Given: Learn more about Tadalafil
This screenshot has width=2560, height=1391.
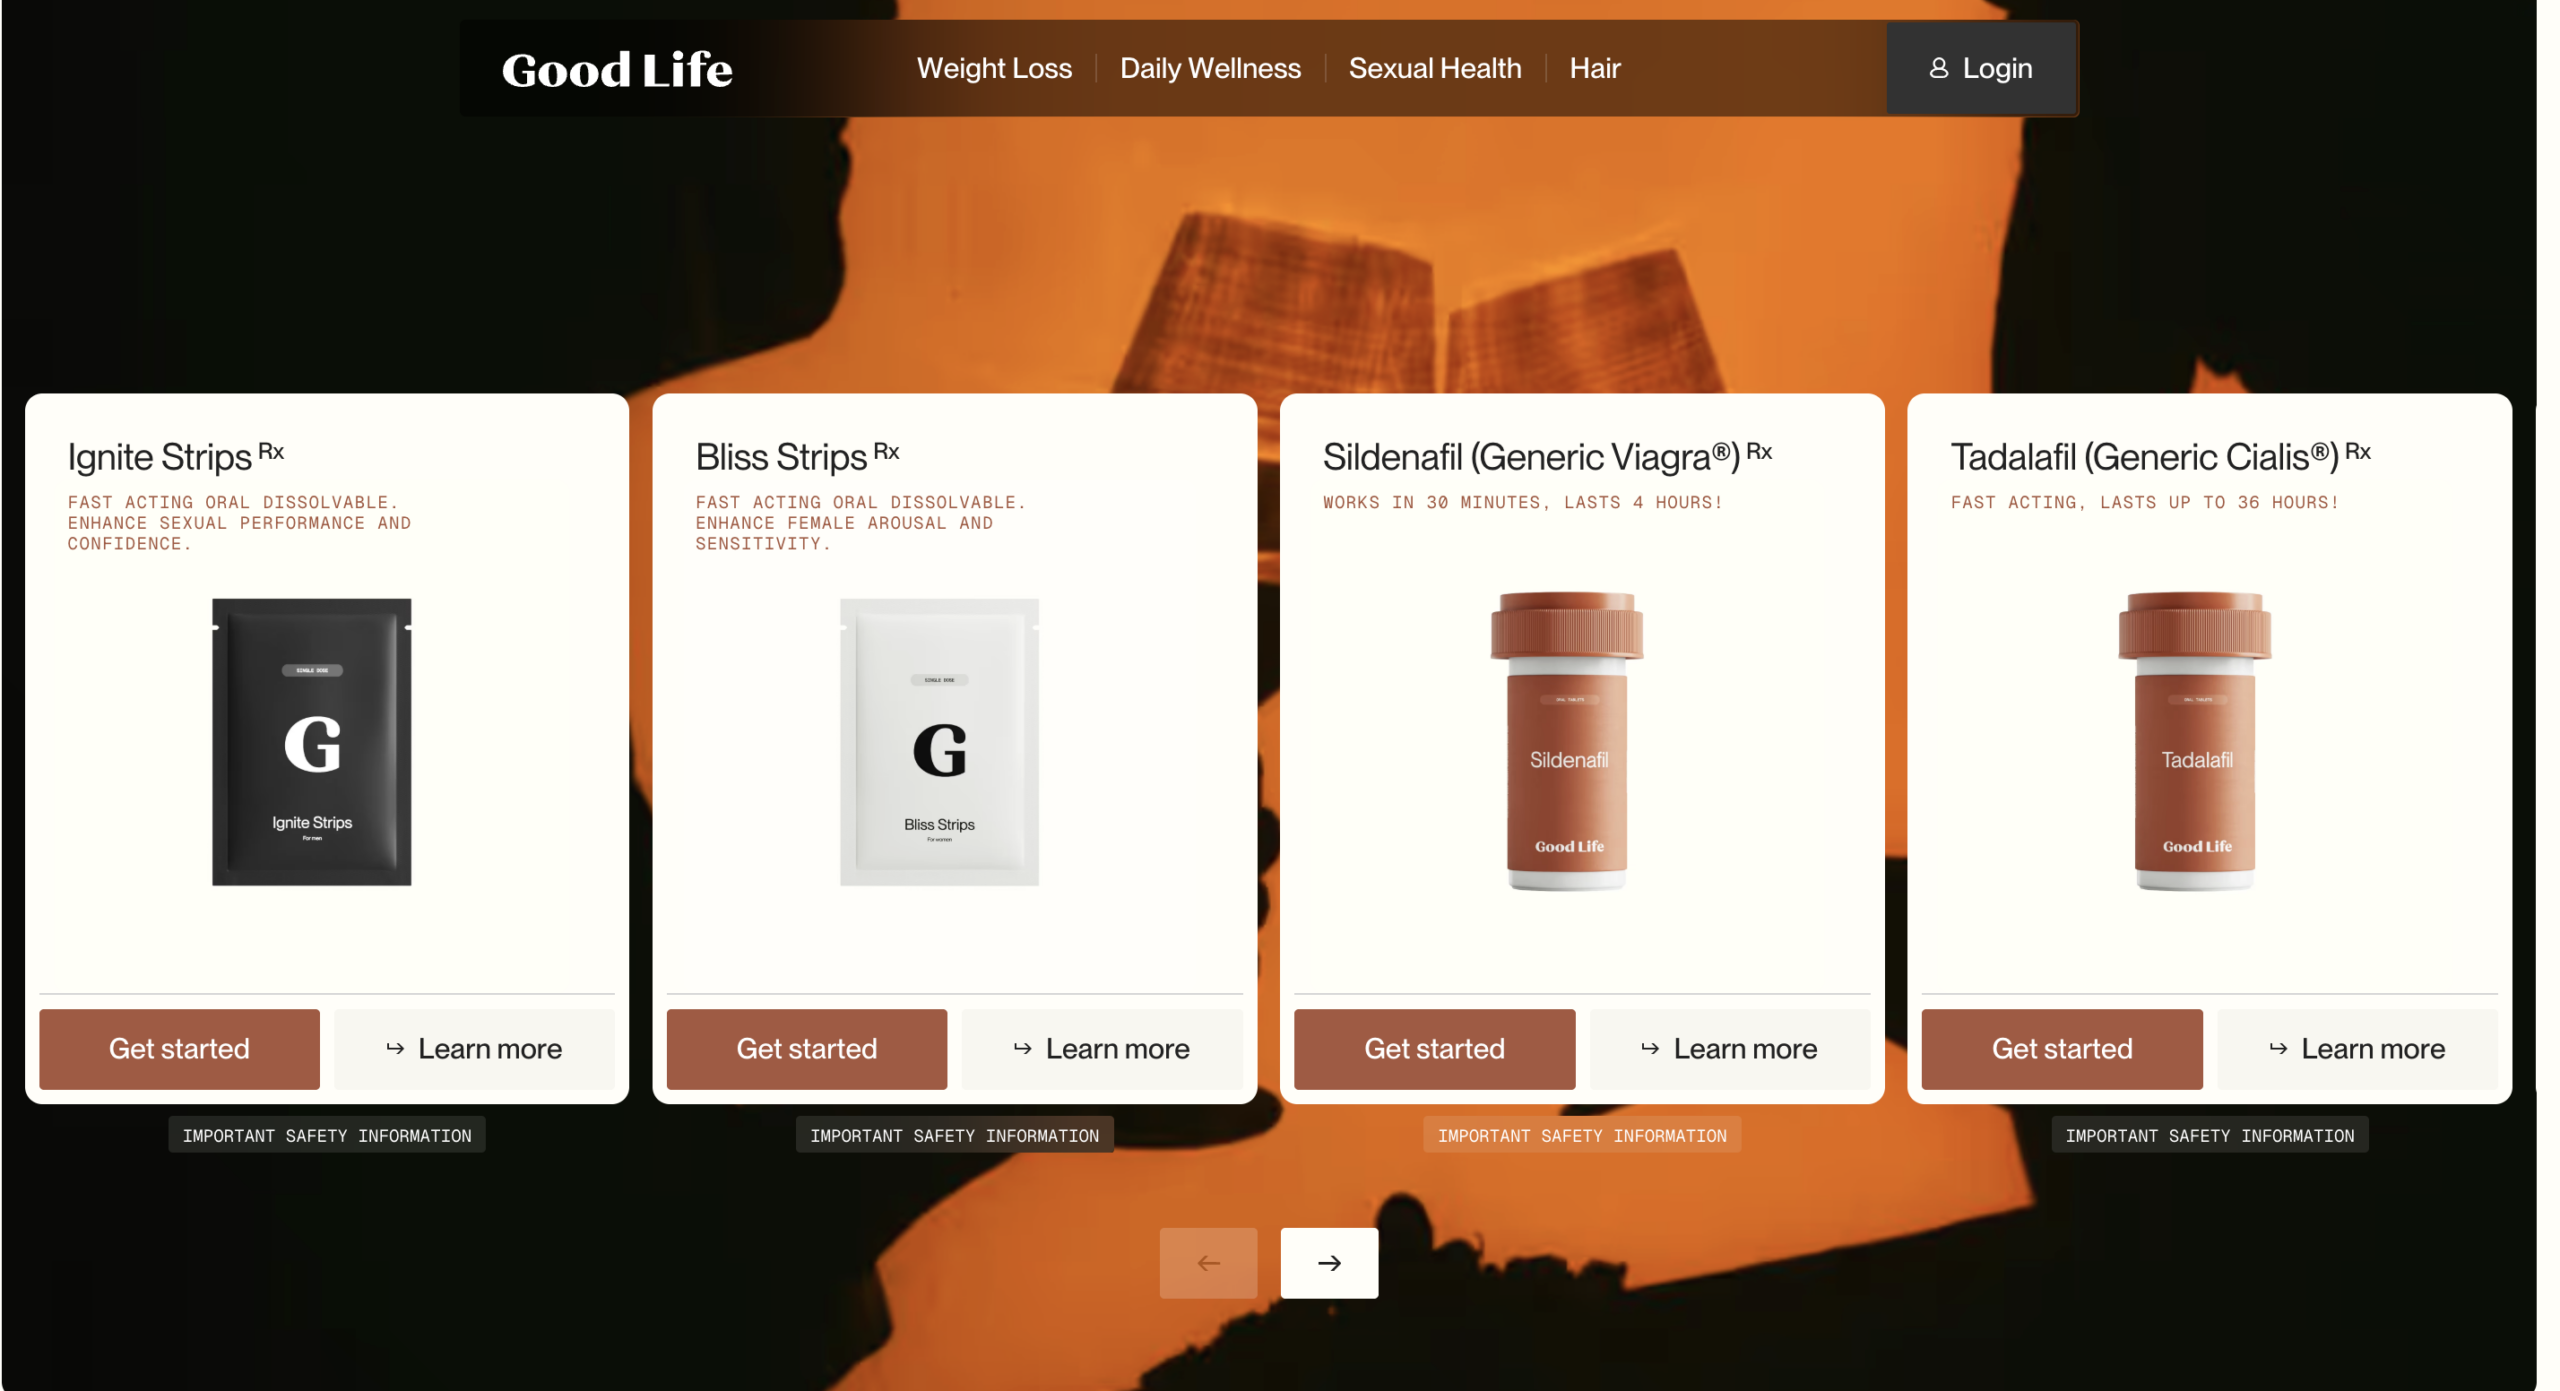Looking at the screenshot, I should 2356,1048.
